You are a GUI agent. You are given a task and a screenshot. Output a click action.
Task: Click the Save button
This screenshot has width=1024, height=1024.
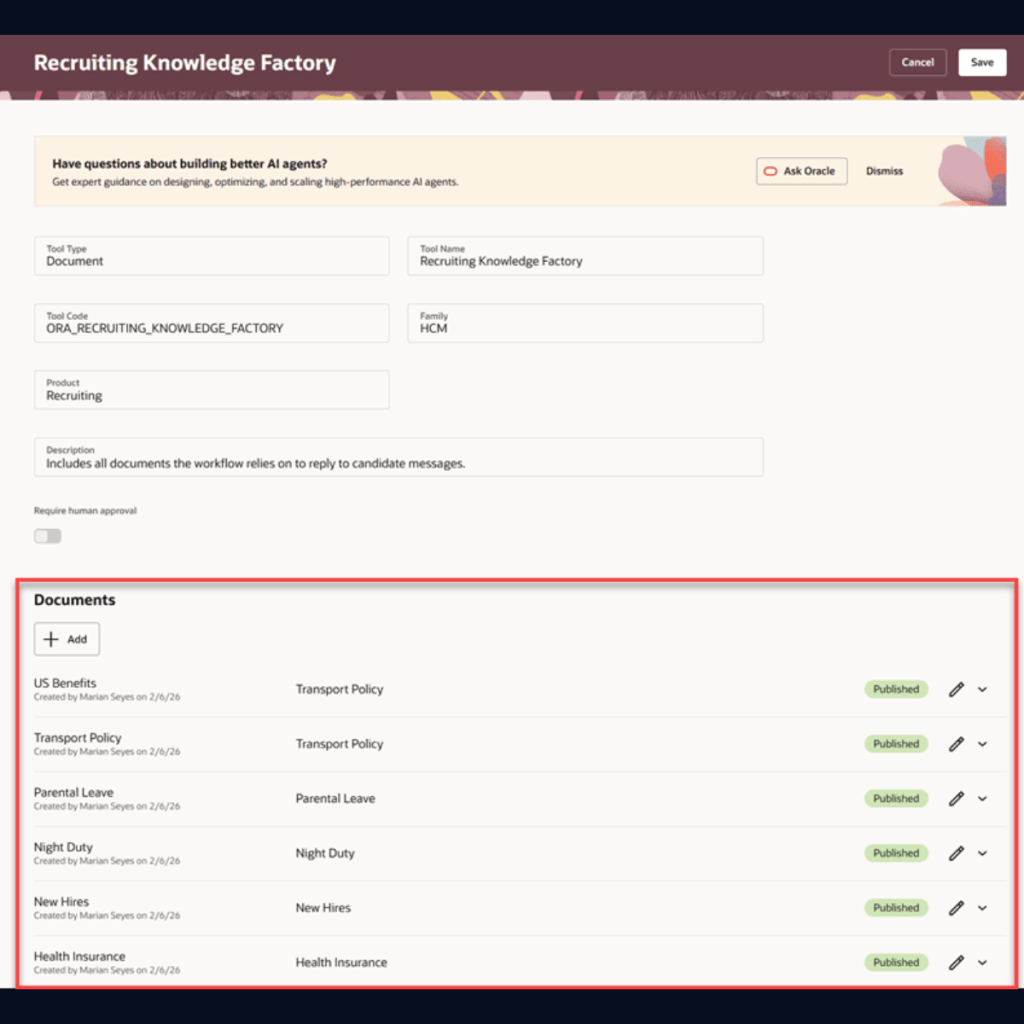[981, 62]
